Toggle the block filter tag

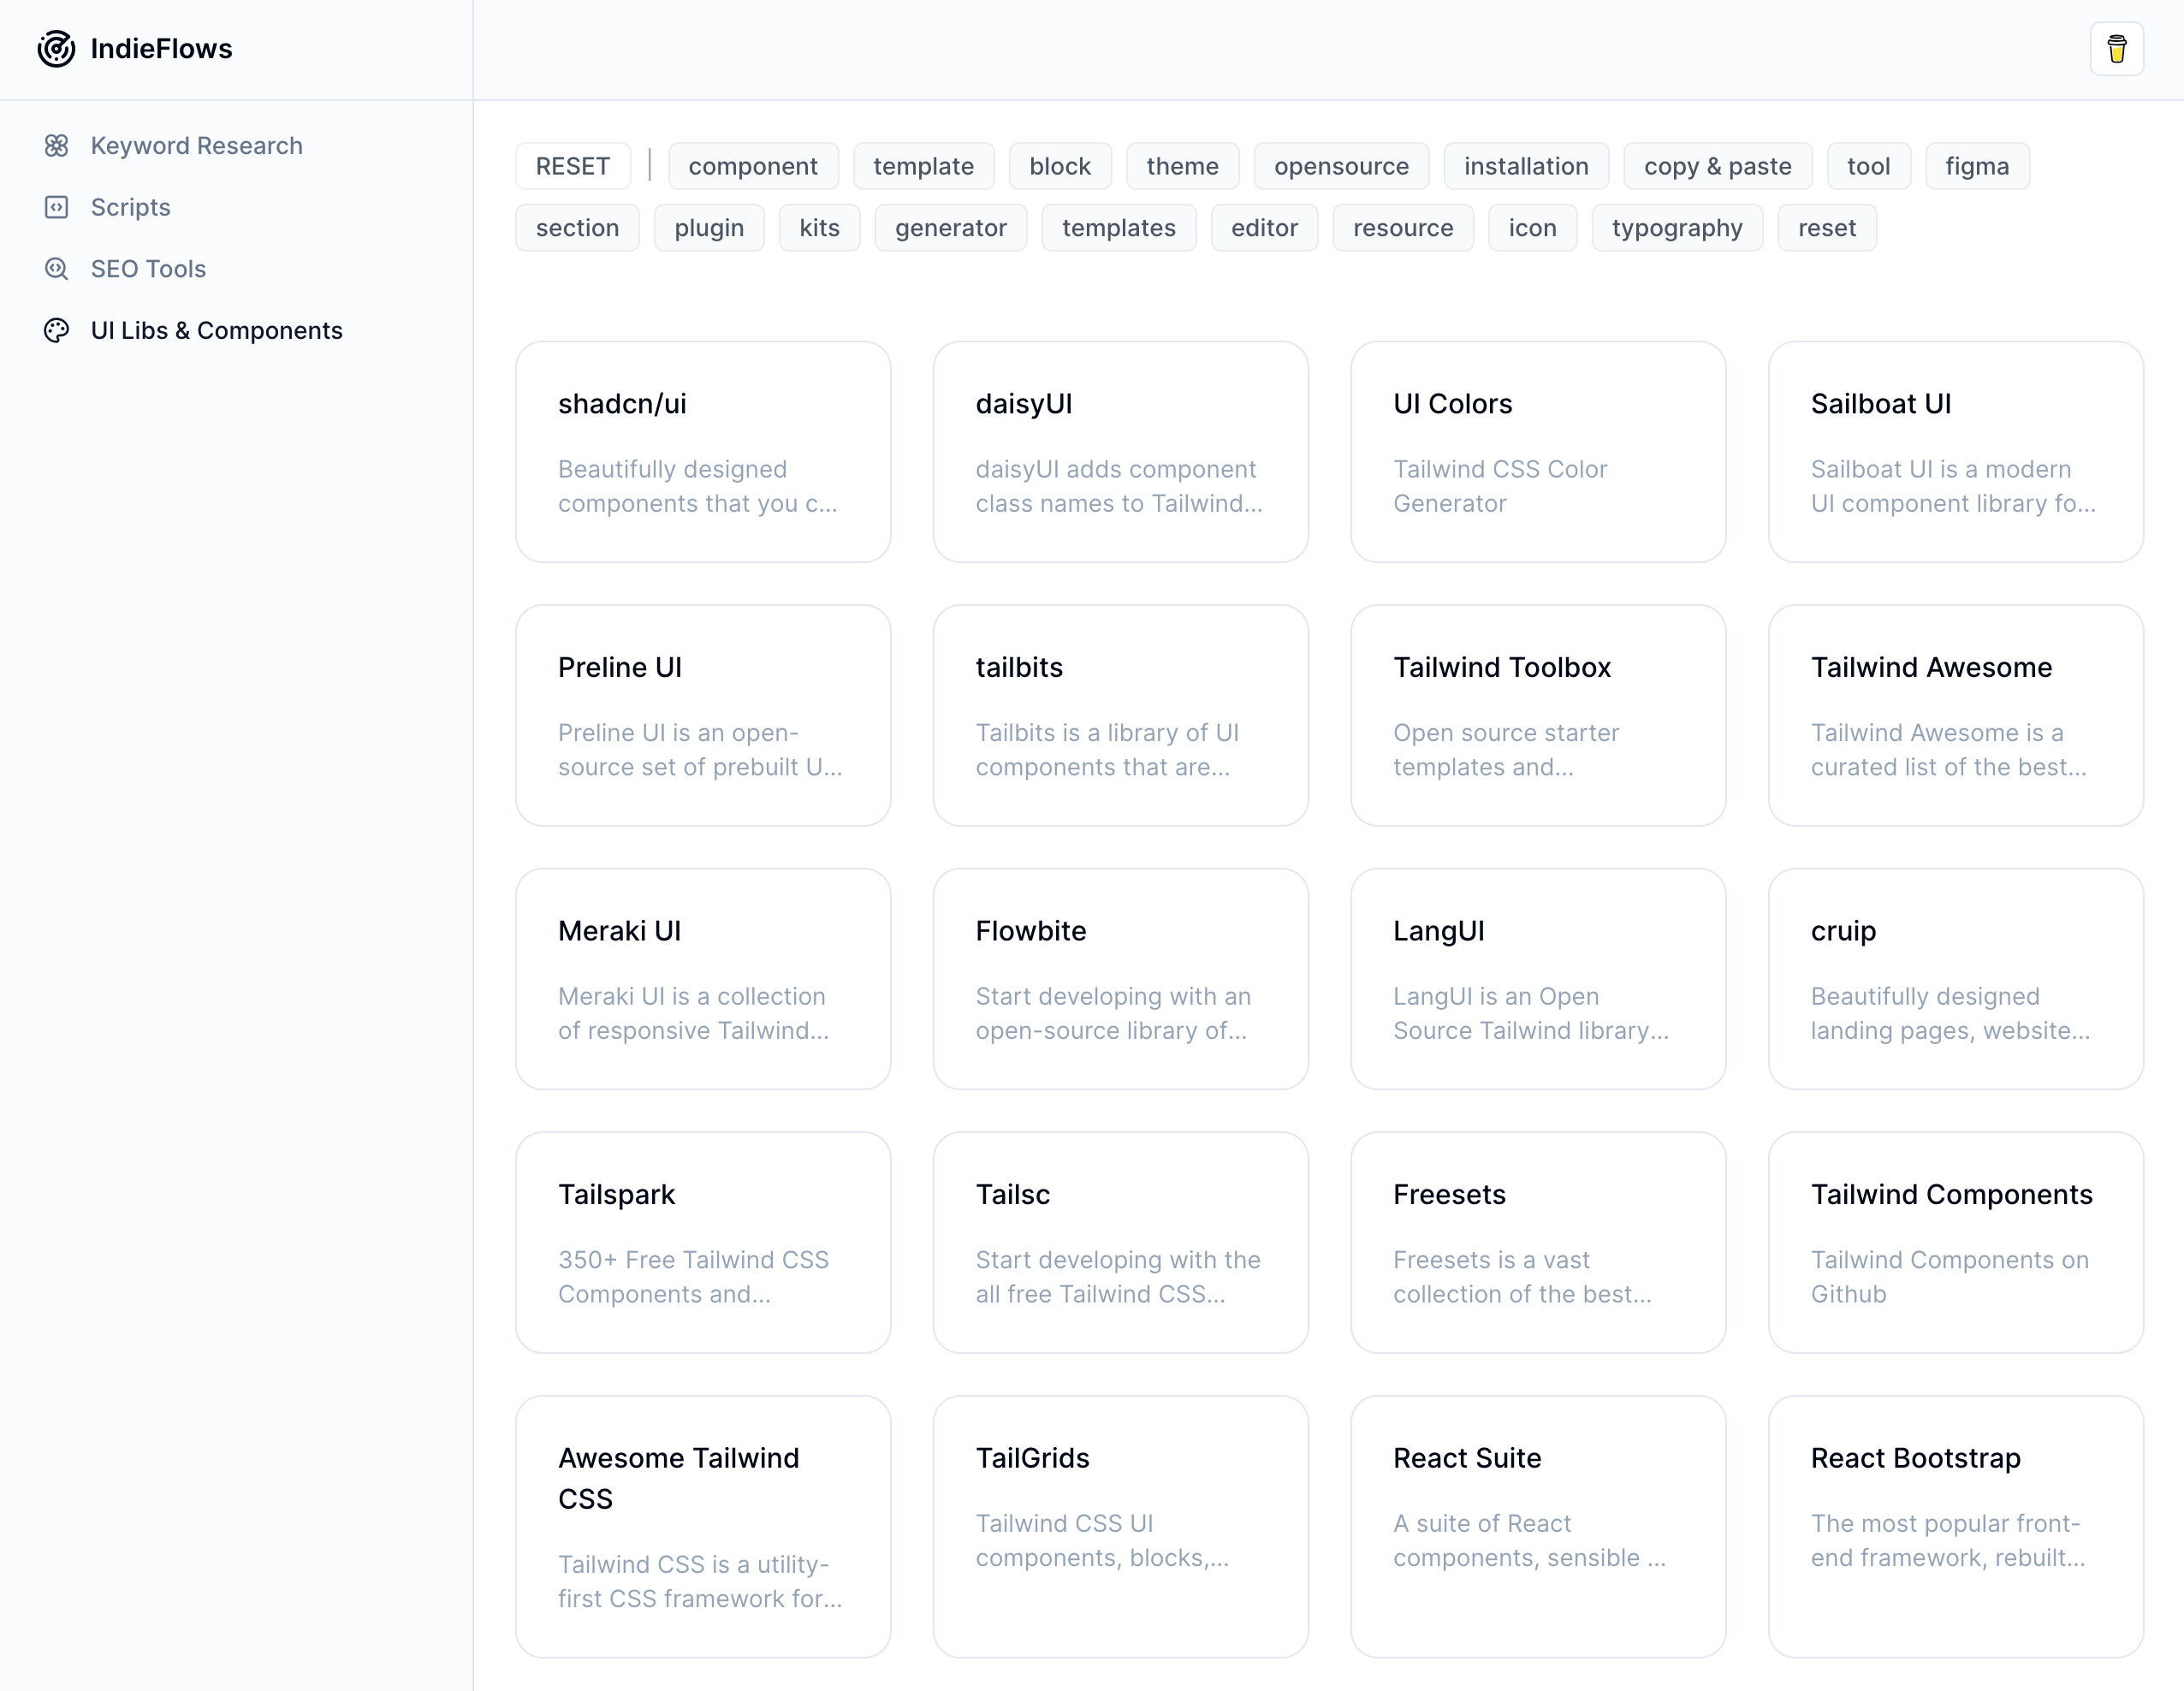(1060, 166)
